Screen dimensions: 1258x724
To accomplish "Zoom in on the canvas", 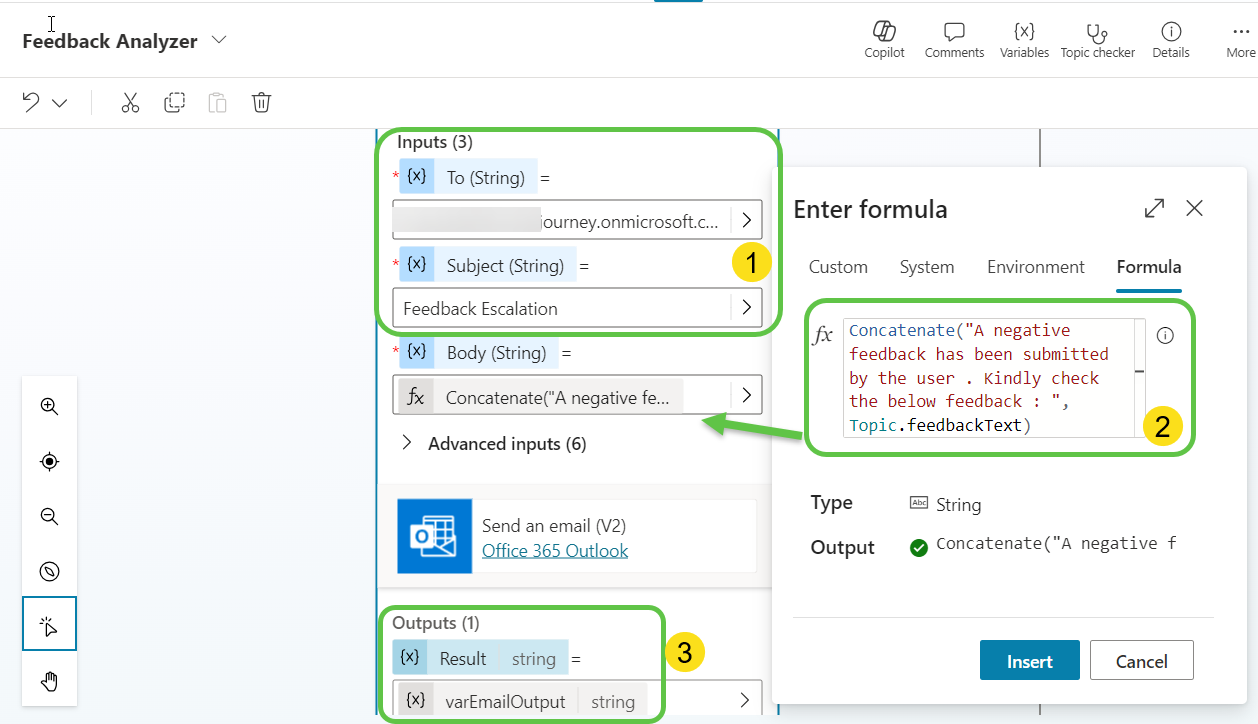I will [49, 406].
